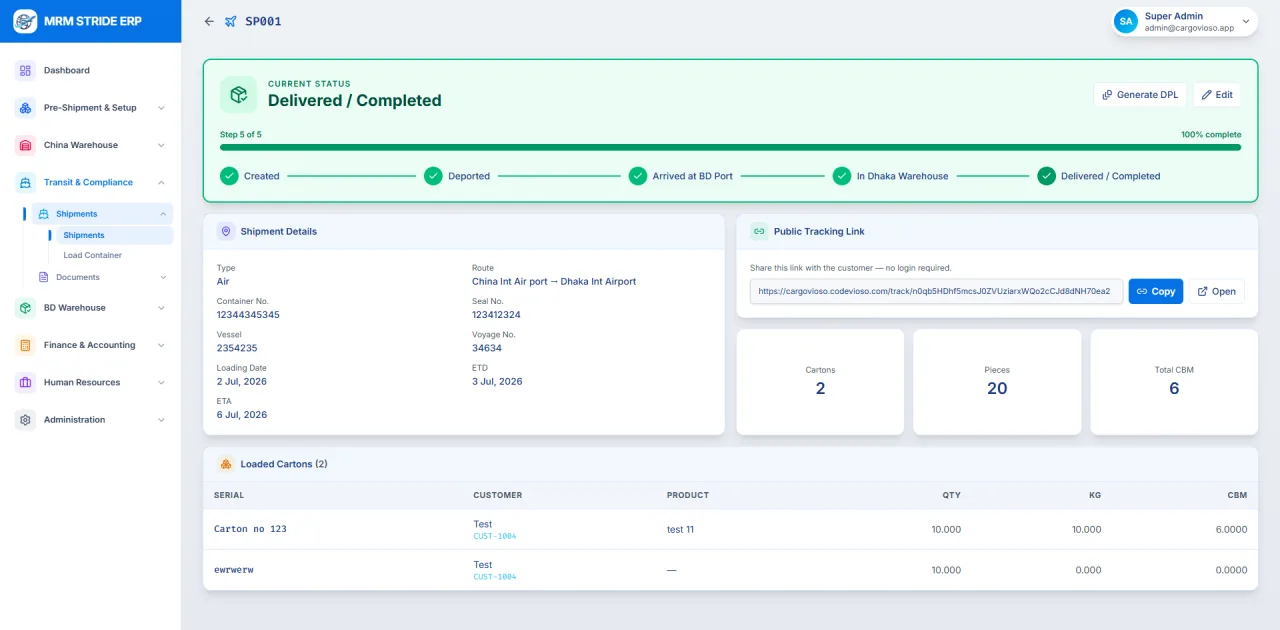Click the Dashboard grid icon
1280x630 pixels.
pyautogui.click(x=25, y=70)
